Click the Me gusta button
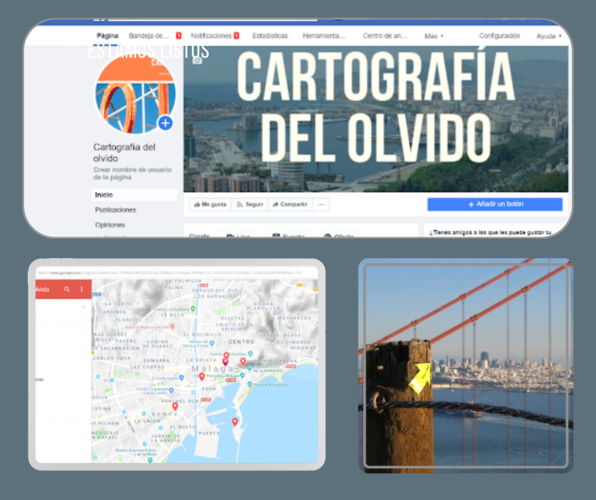 pyautogui.click(x=210, y=204)
